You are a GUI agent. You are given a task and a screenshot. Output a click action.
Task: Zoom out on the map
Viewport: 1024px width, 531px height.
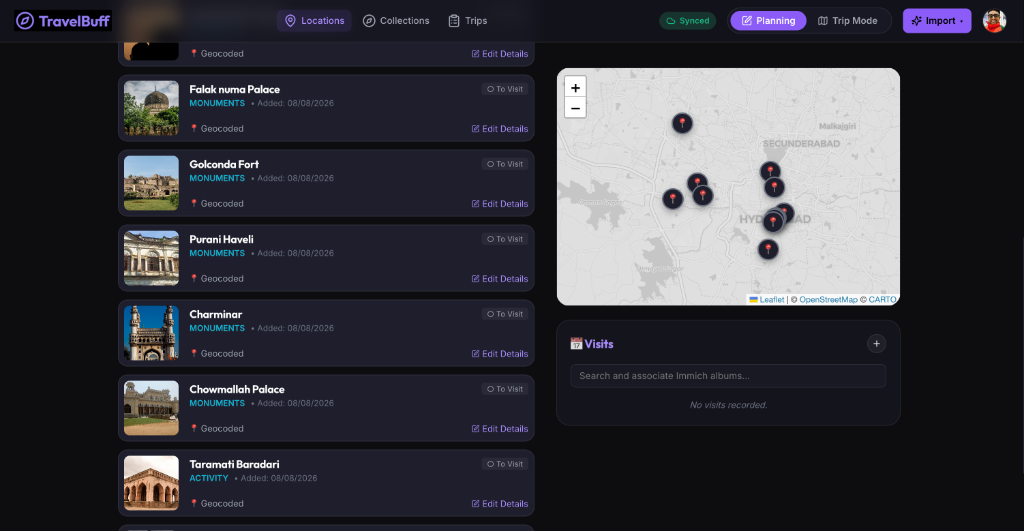tap(575, 108)
